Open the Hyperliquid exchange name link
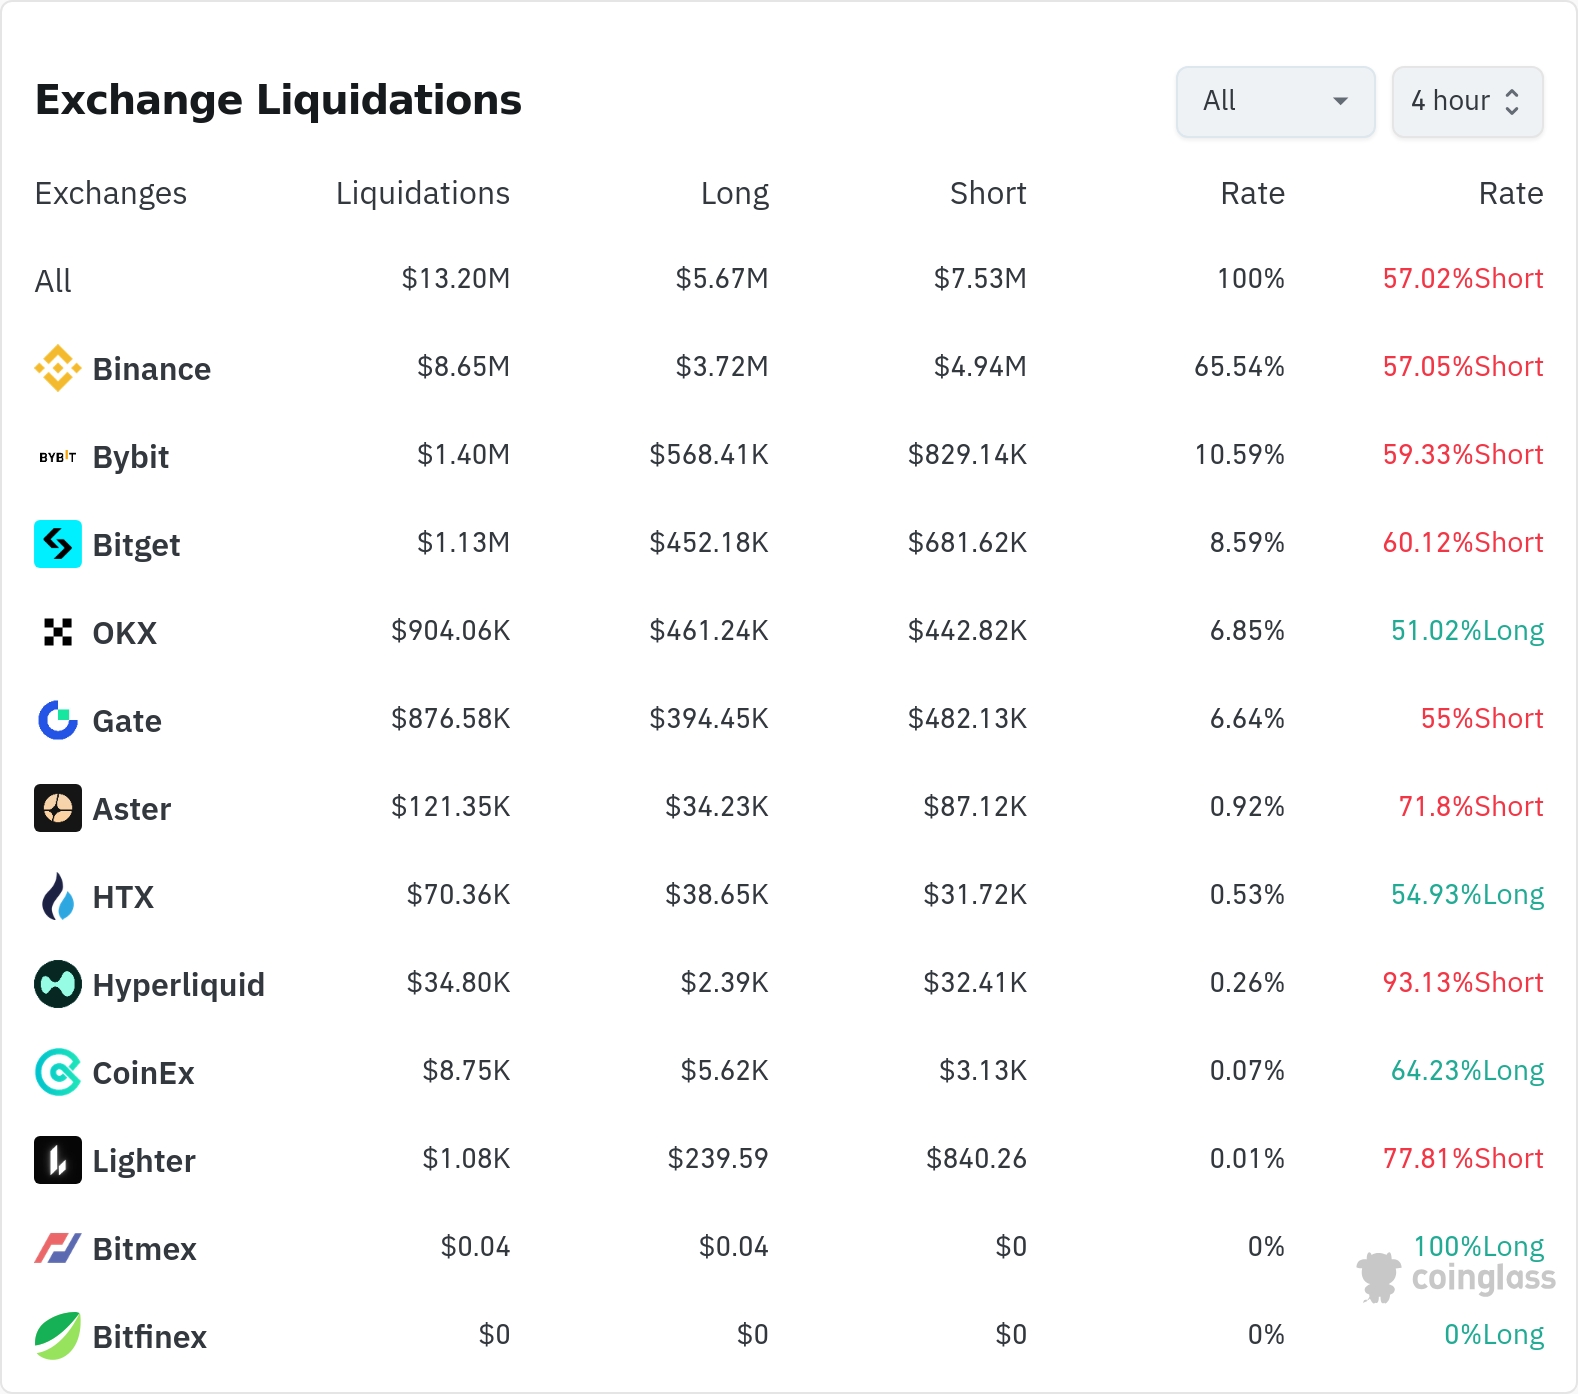 pos(178,985)
